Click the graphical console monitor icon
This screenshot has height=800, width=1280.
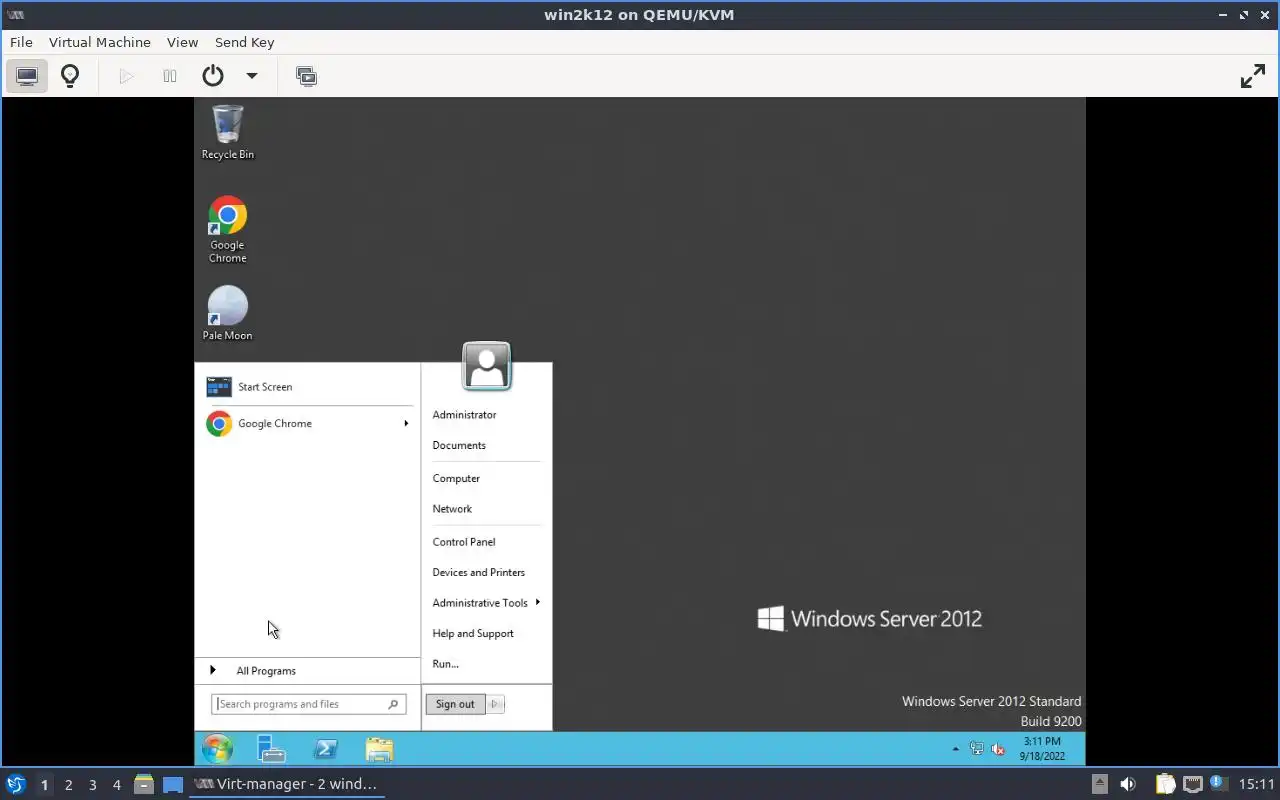point(27,76)
